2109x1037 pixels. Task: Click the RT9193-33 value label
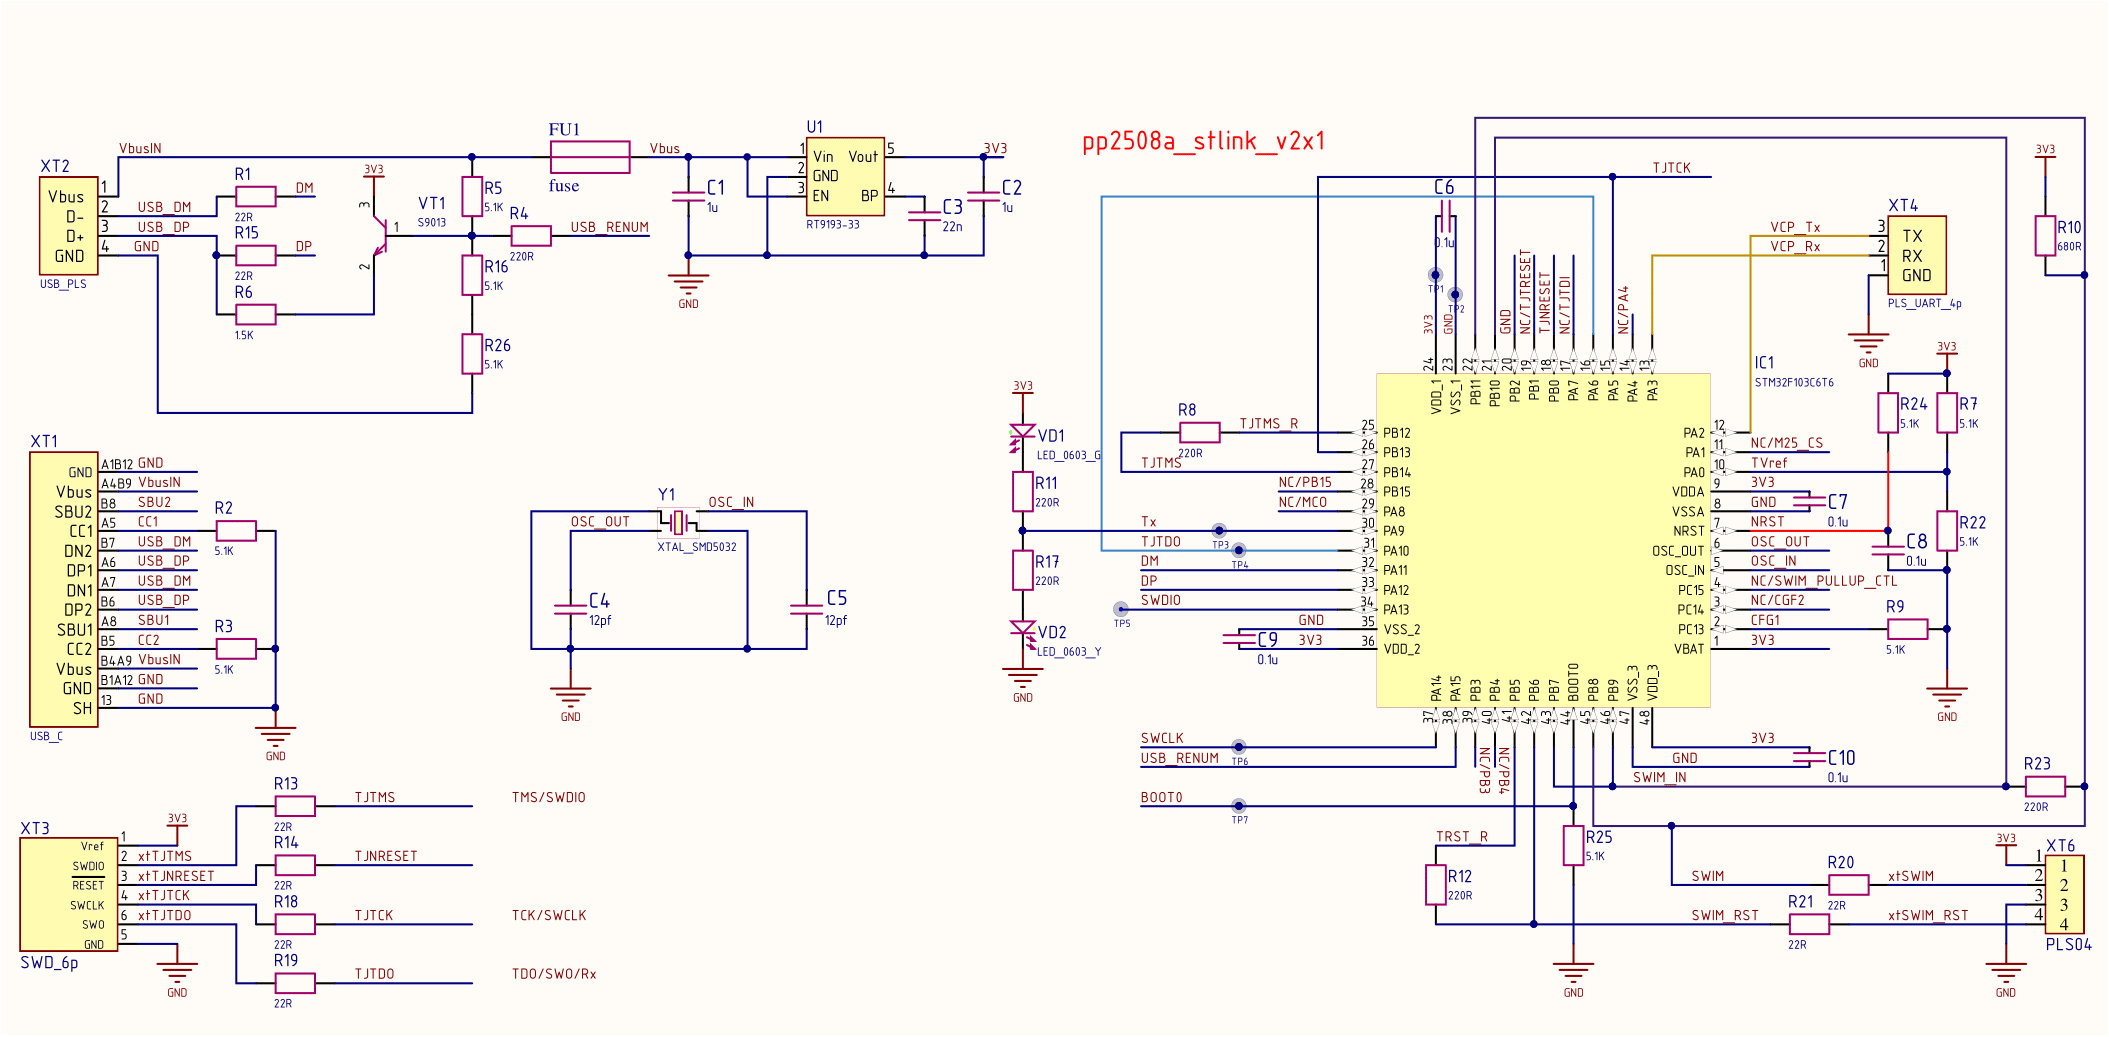[833, 225]
